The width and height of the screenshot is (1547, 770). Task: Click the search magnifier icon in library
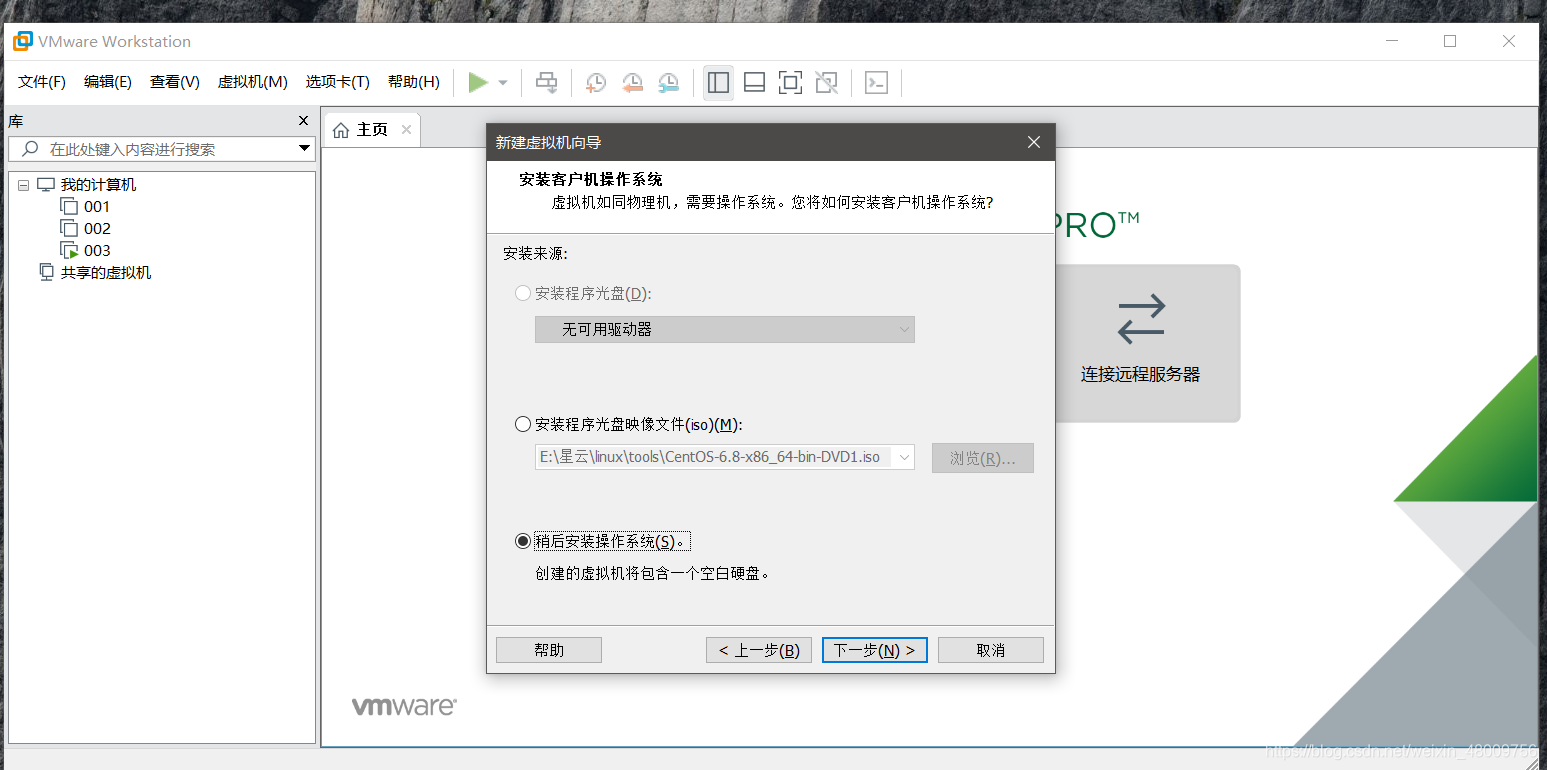30,149
